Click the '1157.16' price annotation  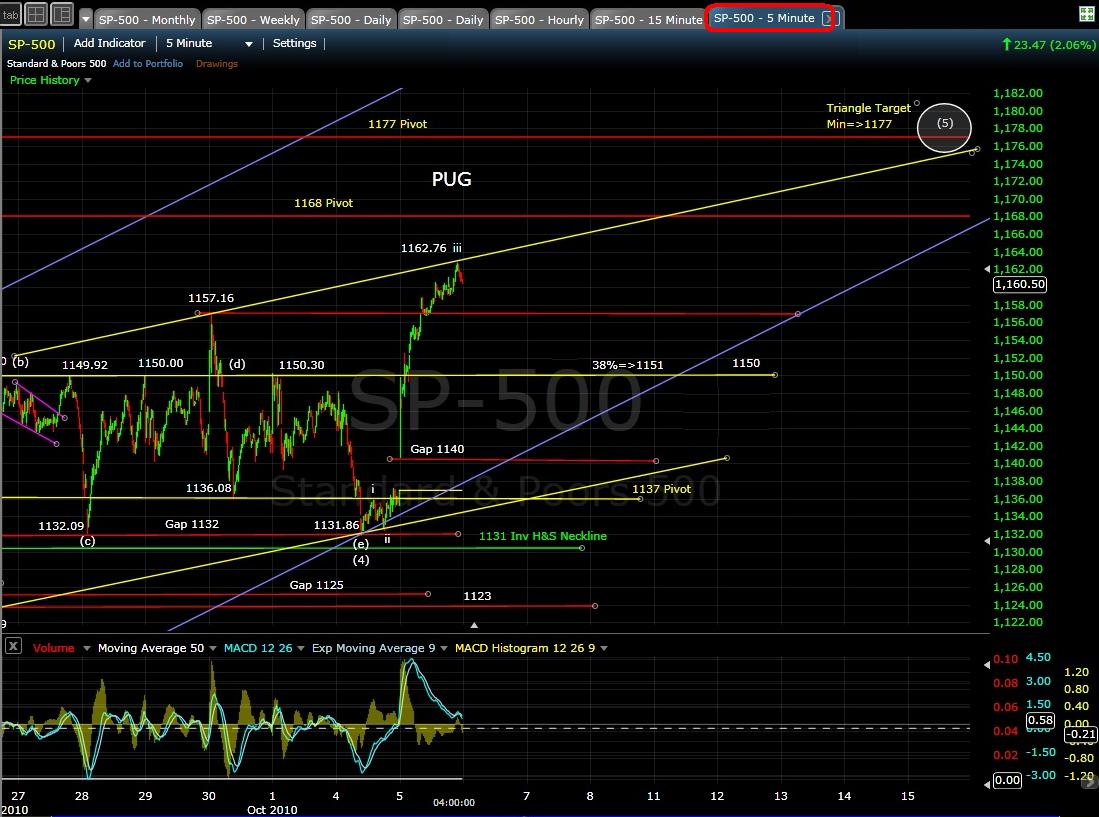click(211, 298)
